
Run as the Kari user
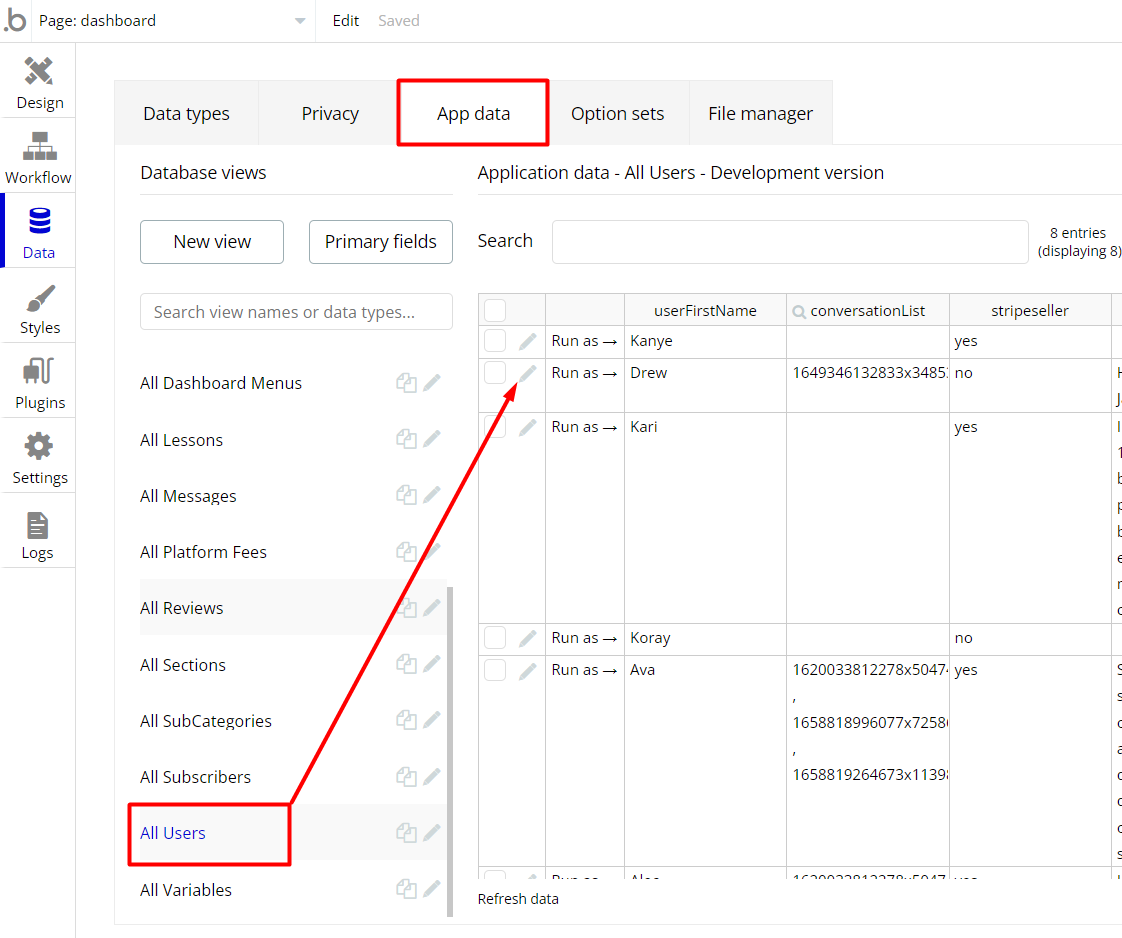point(584,427)
